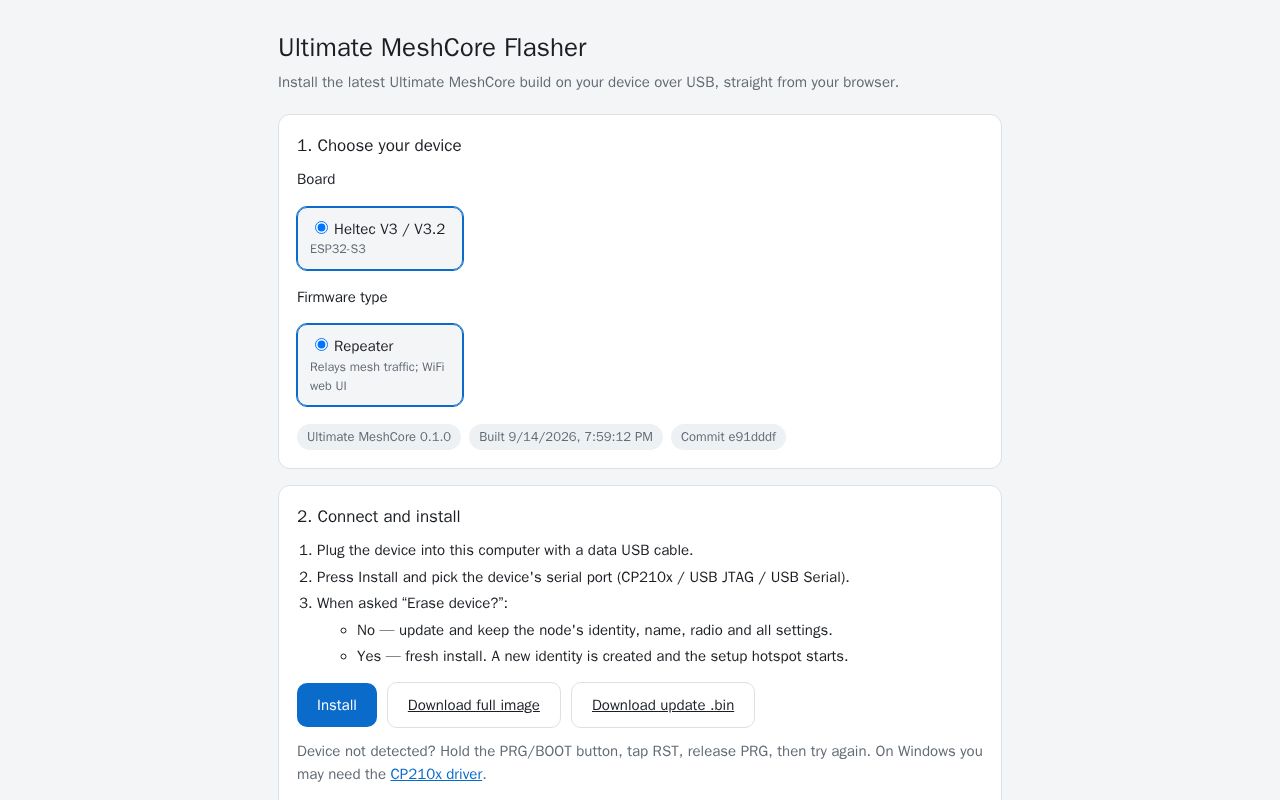The image size is (1280, 800).
Task: Click the ESP32-S3 label on board card
Action: click(x=338, y=249)
